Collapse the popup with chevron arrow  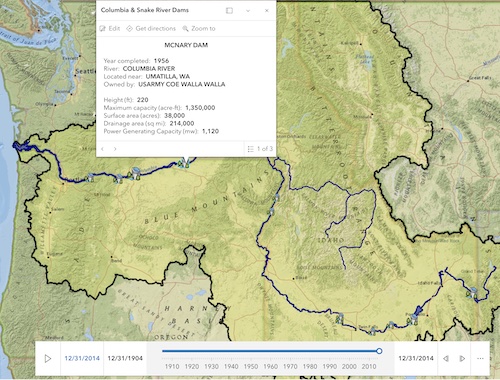[x=248, y=11]
